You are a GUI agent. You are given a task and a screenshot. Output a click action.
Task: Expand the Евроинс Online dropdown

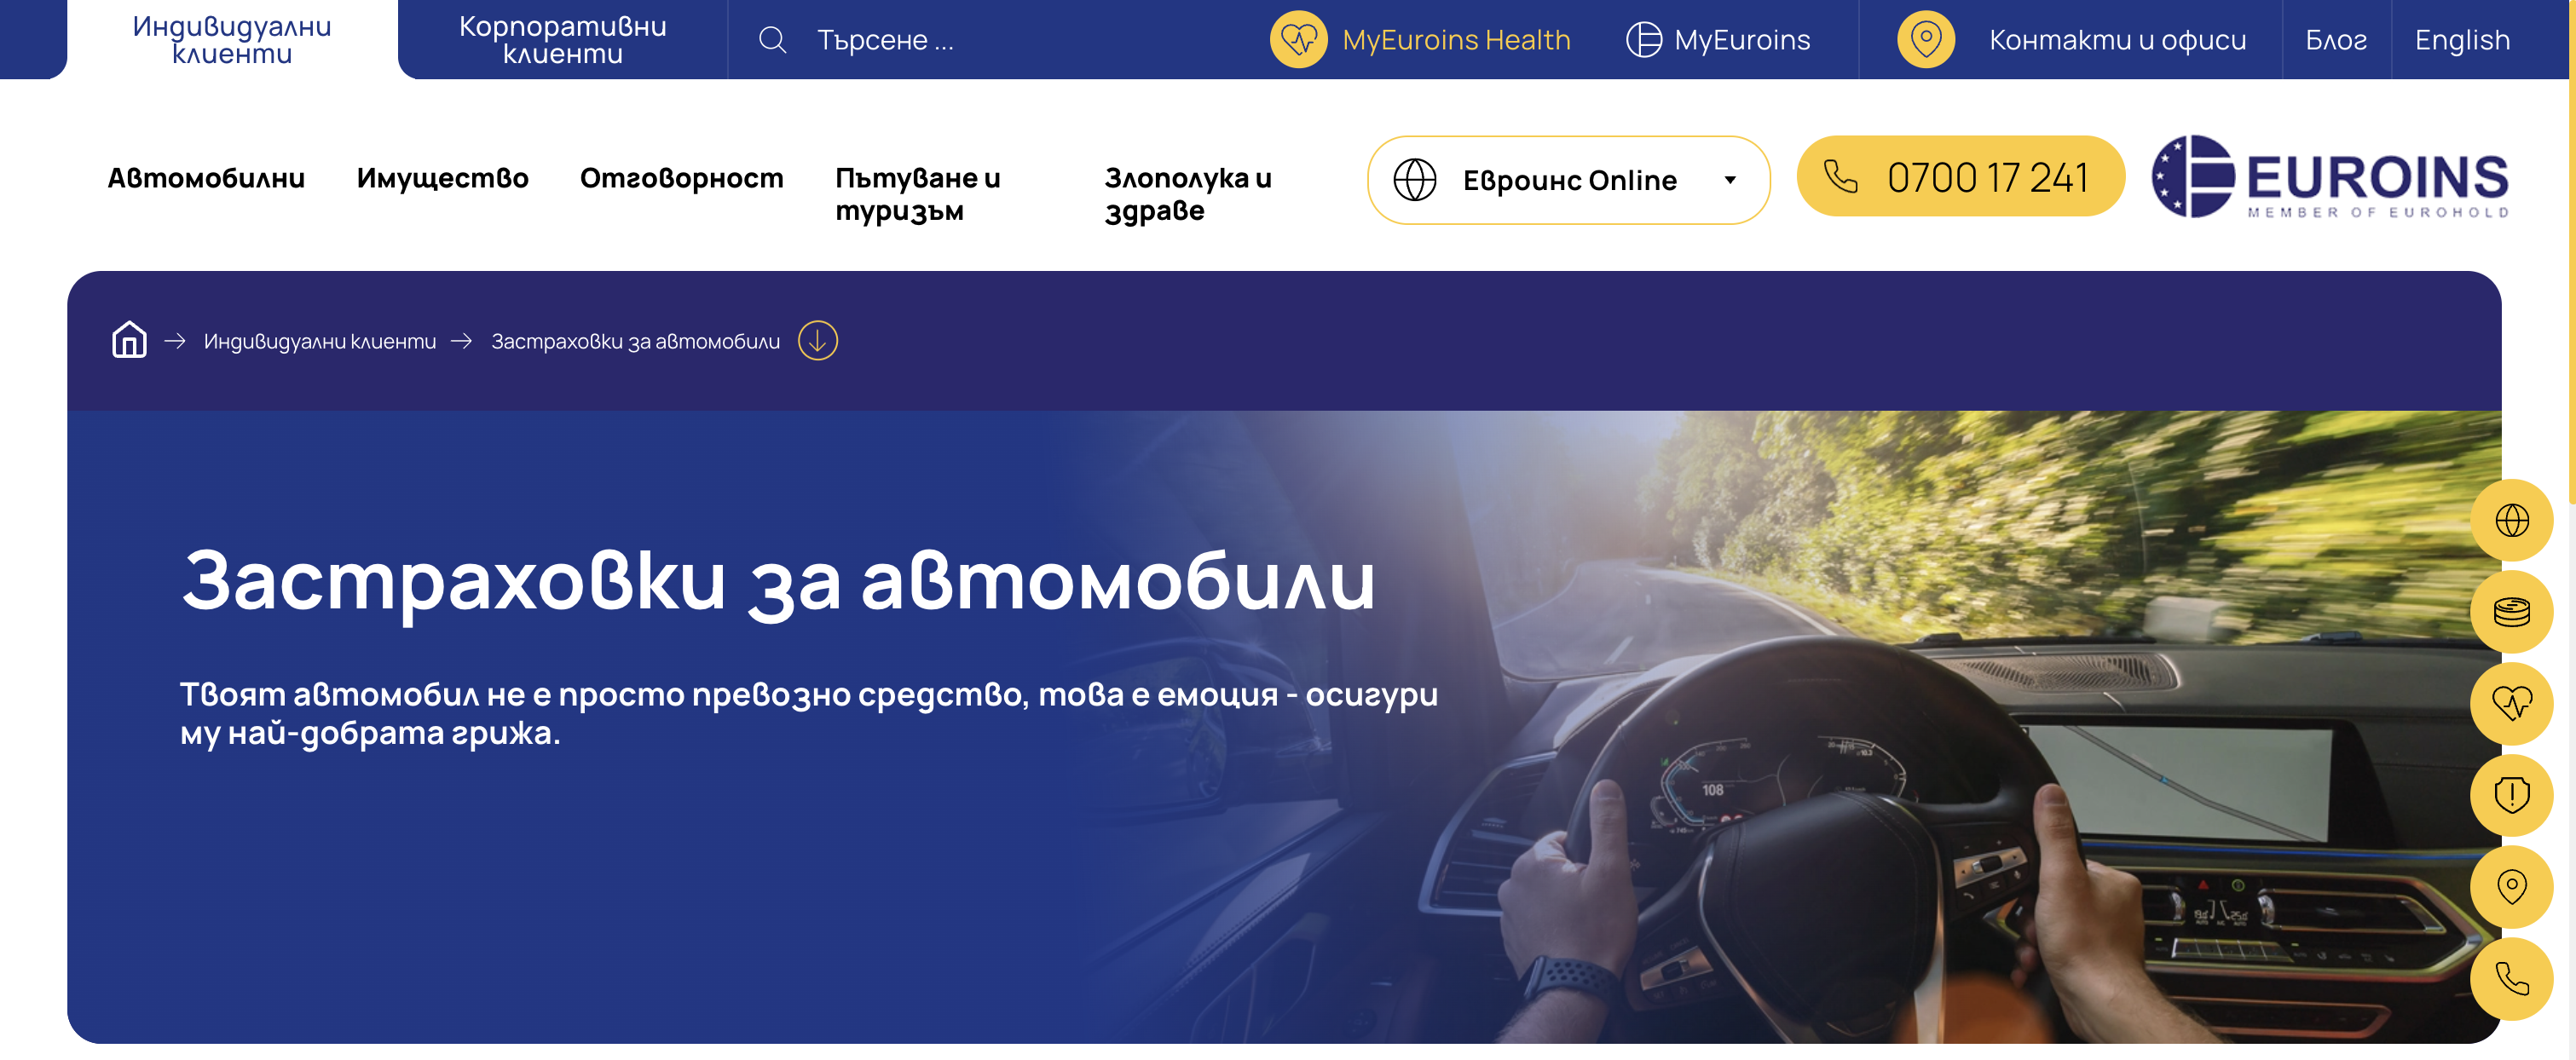pyautogui.click(x=1568, y=180)
